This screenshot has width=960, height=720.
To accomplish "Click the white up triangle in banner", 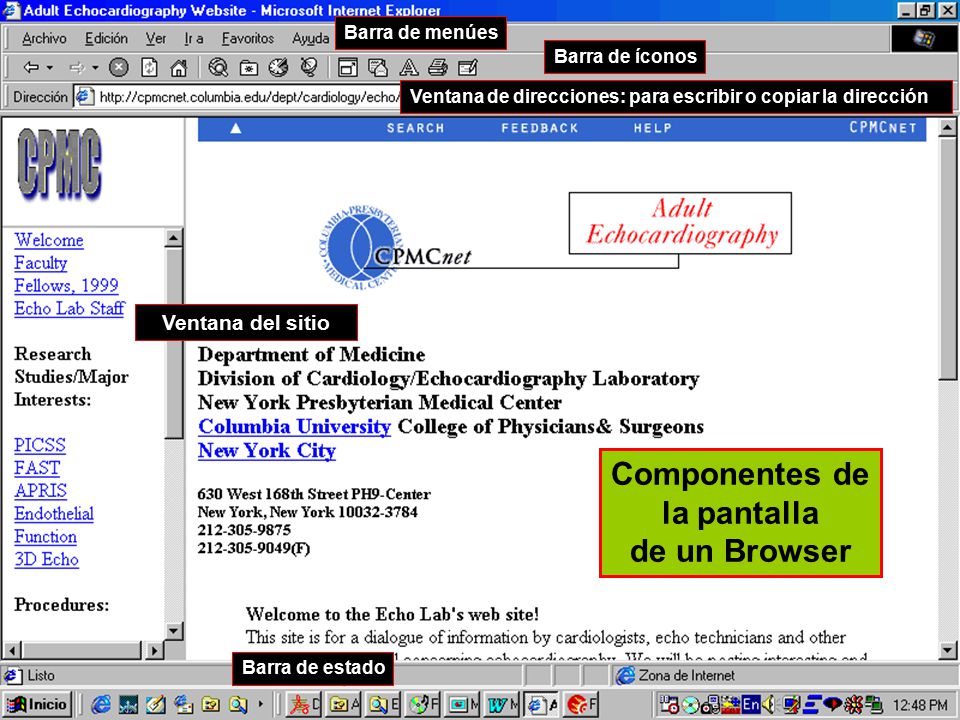I will (236, 128).
